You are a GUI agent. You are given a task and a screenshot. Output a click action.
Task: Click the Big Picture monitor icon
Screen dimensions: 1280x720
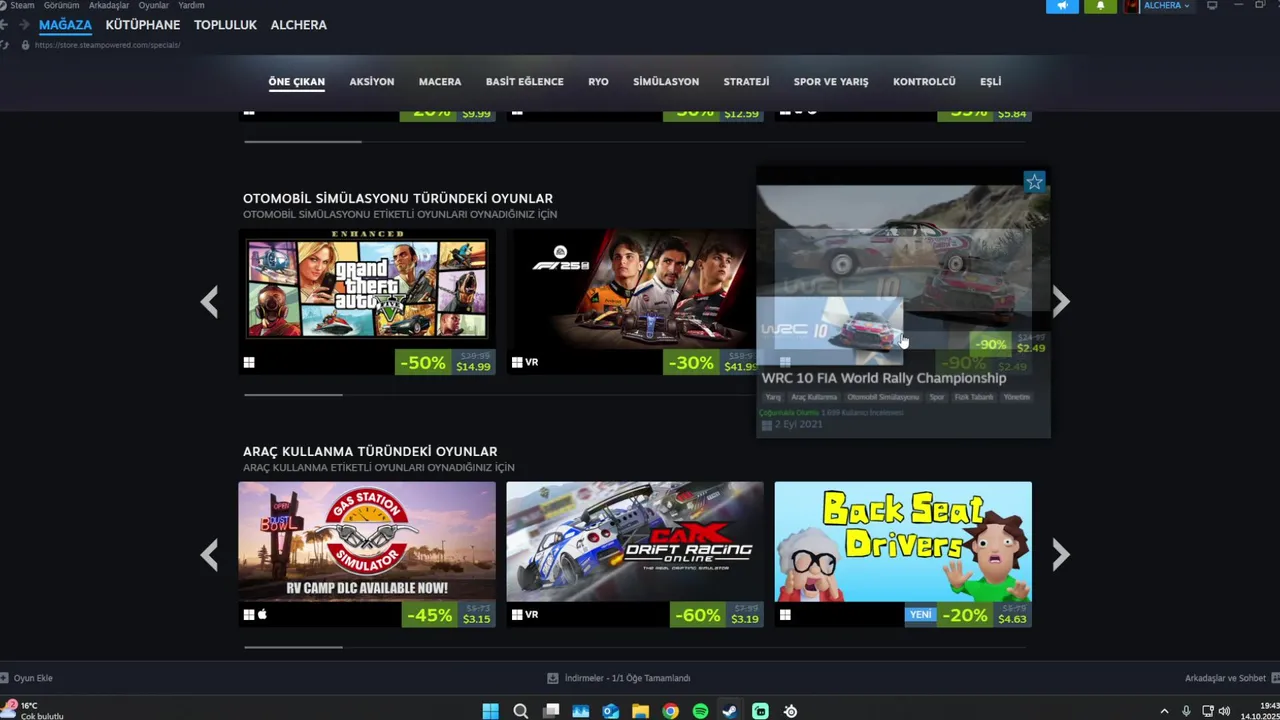pyautogui.click(x=1212, y=5)
